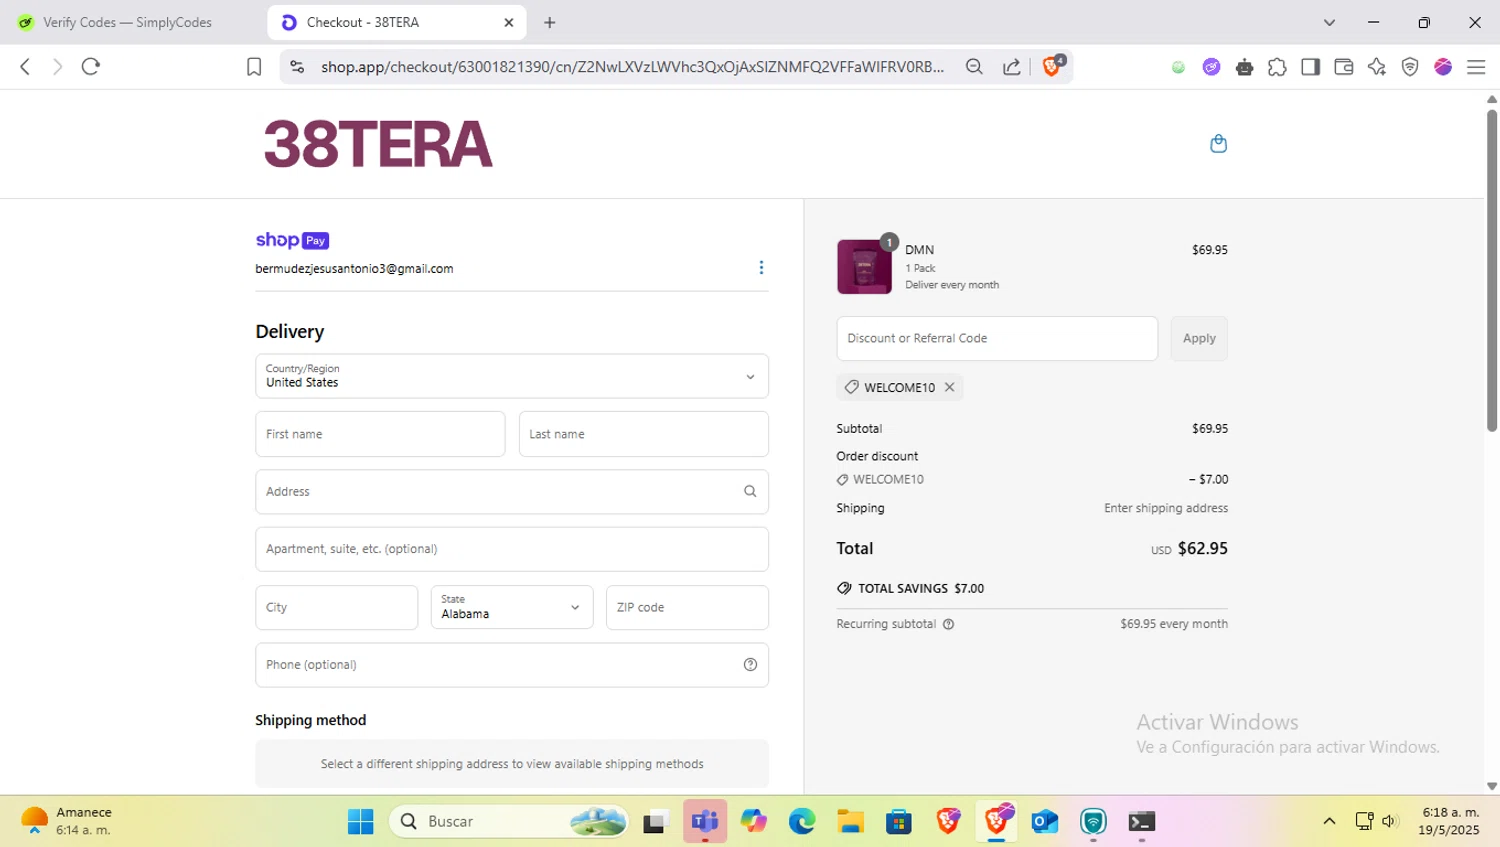Select the Checkout - 38TERA tab
The height and width of the screenshot is (847, 1500).
(x=398, y=22)
